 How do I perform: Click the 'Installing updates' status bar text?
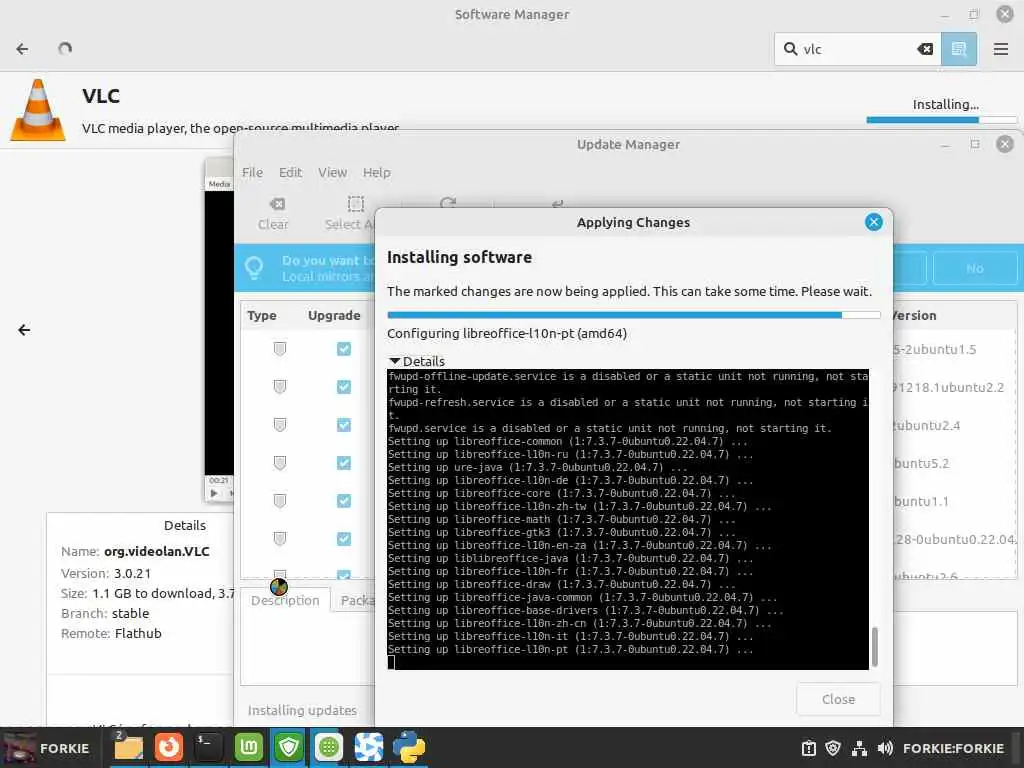click(x=302, y=710)
